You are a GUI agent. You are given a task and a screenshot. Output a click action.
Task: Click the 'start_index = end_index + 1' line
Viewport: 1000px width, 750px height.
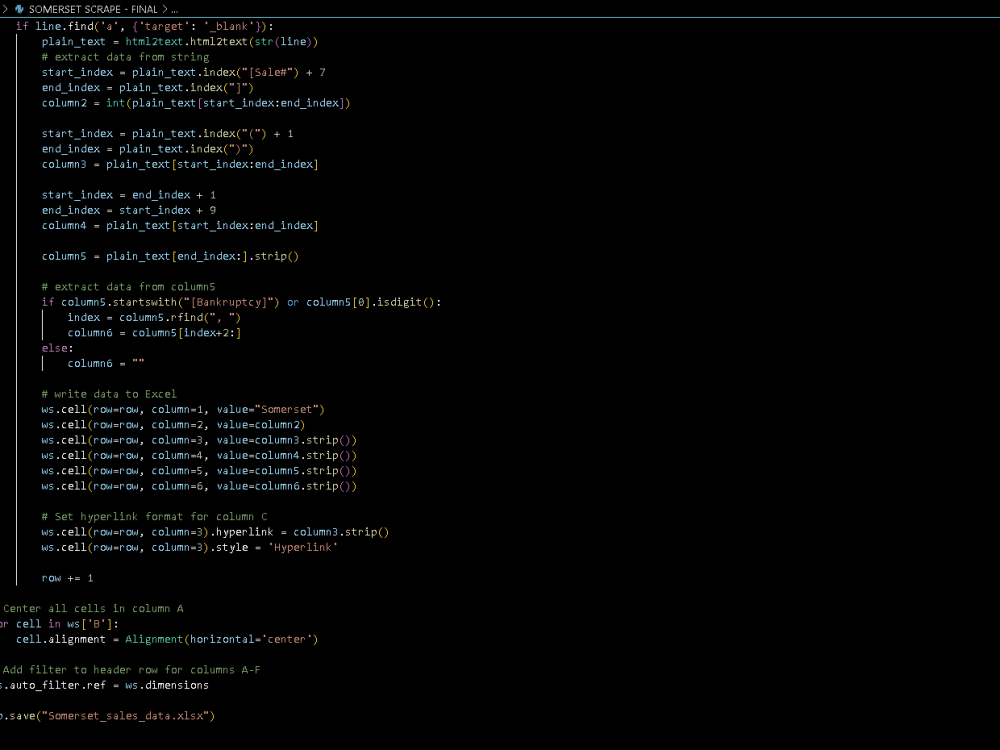point(129,195)
